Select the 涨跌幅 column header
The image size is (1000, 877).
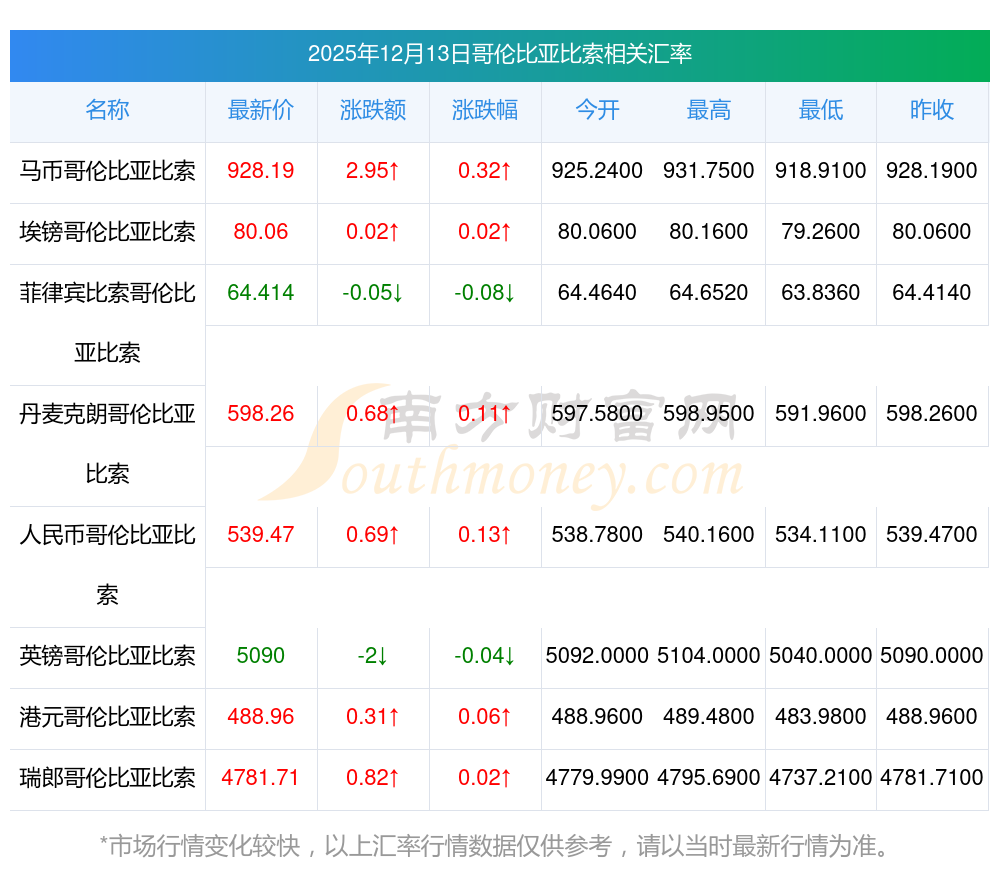coord(485,110)
